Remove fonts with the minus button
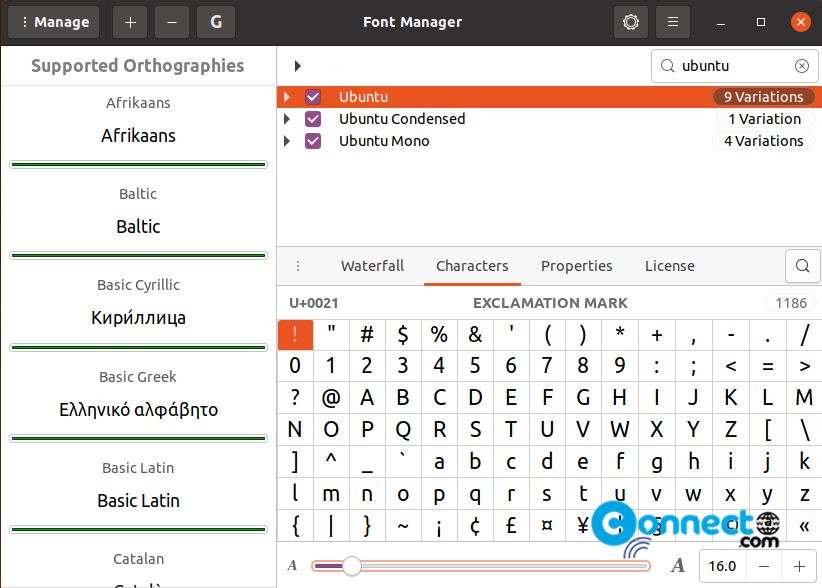Image resolution: width=822 pixels, height=588 pixels. 172,22
